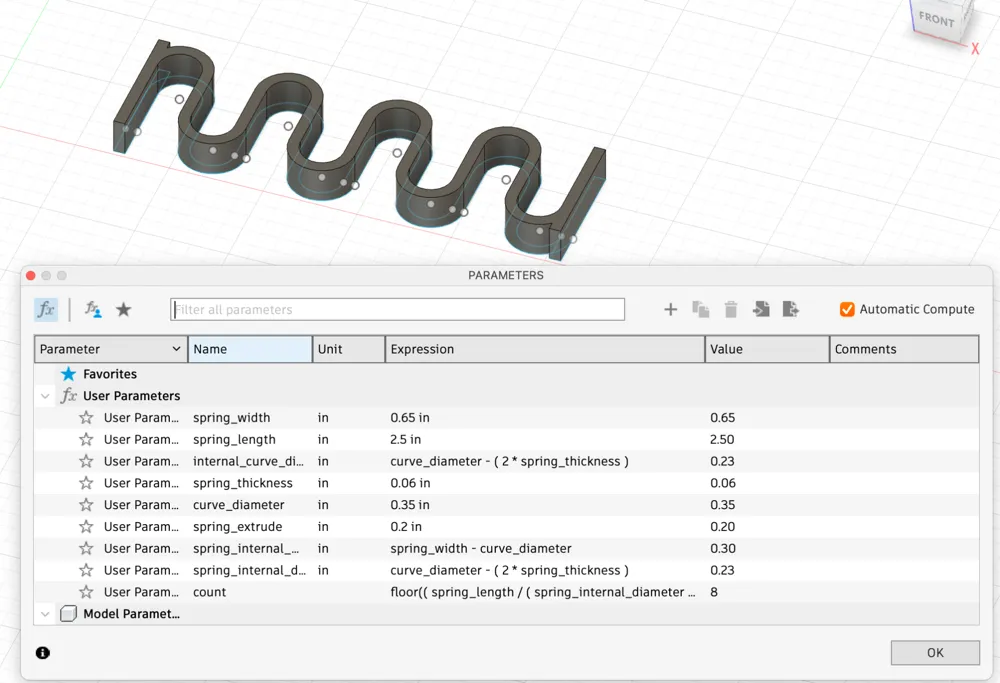This screenshot has height=683, width=1000.
Task: Expand the Model Parameters section
Action: point(45,613)
